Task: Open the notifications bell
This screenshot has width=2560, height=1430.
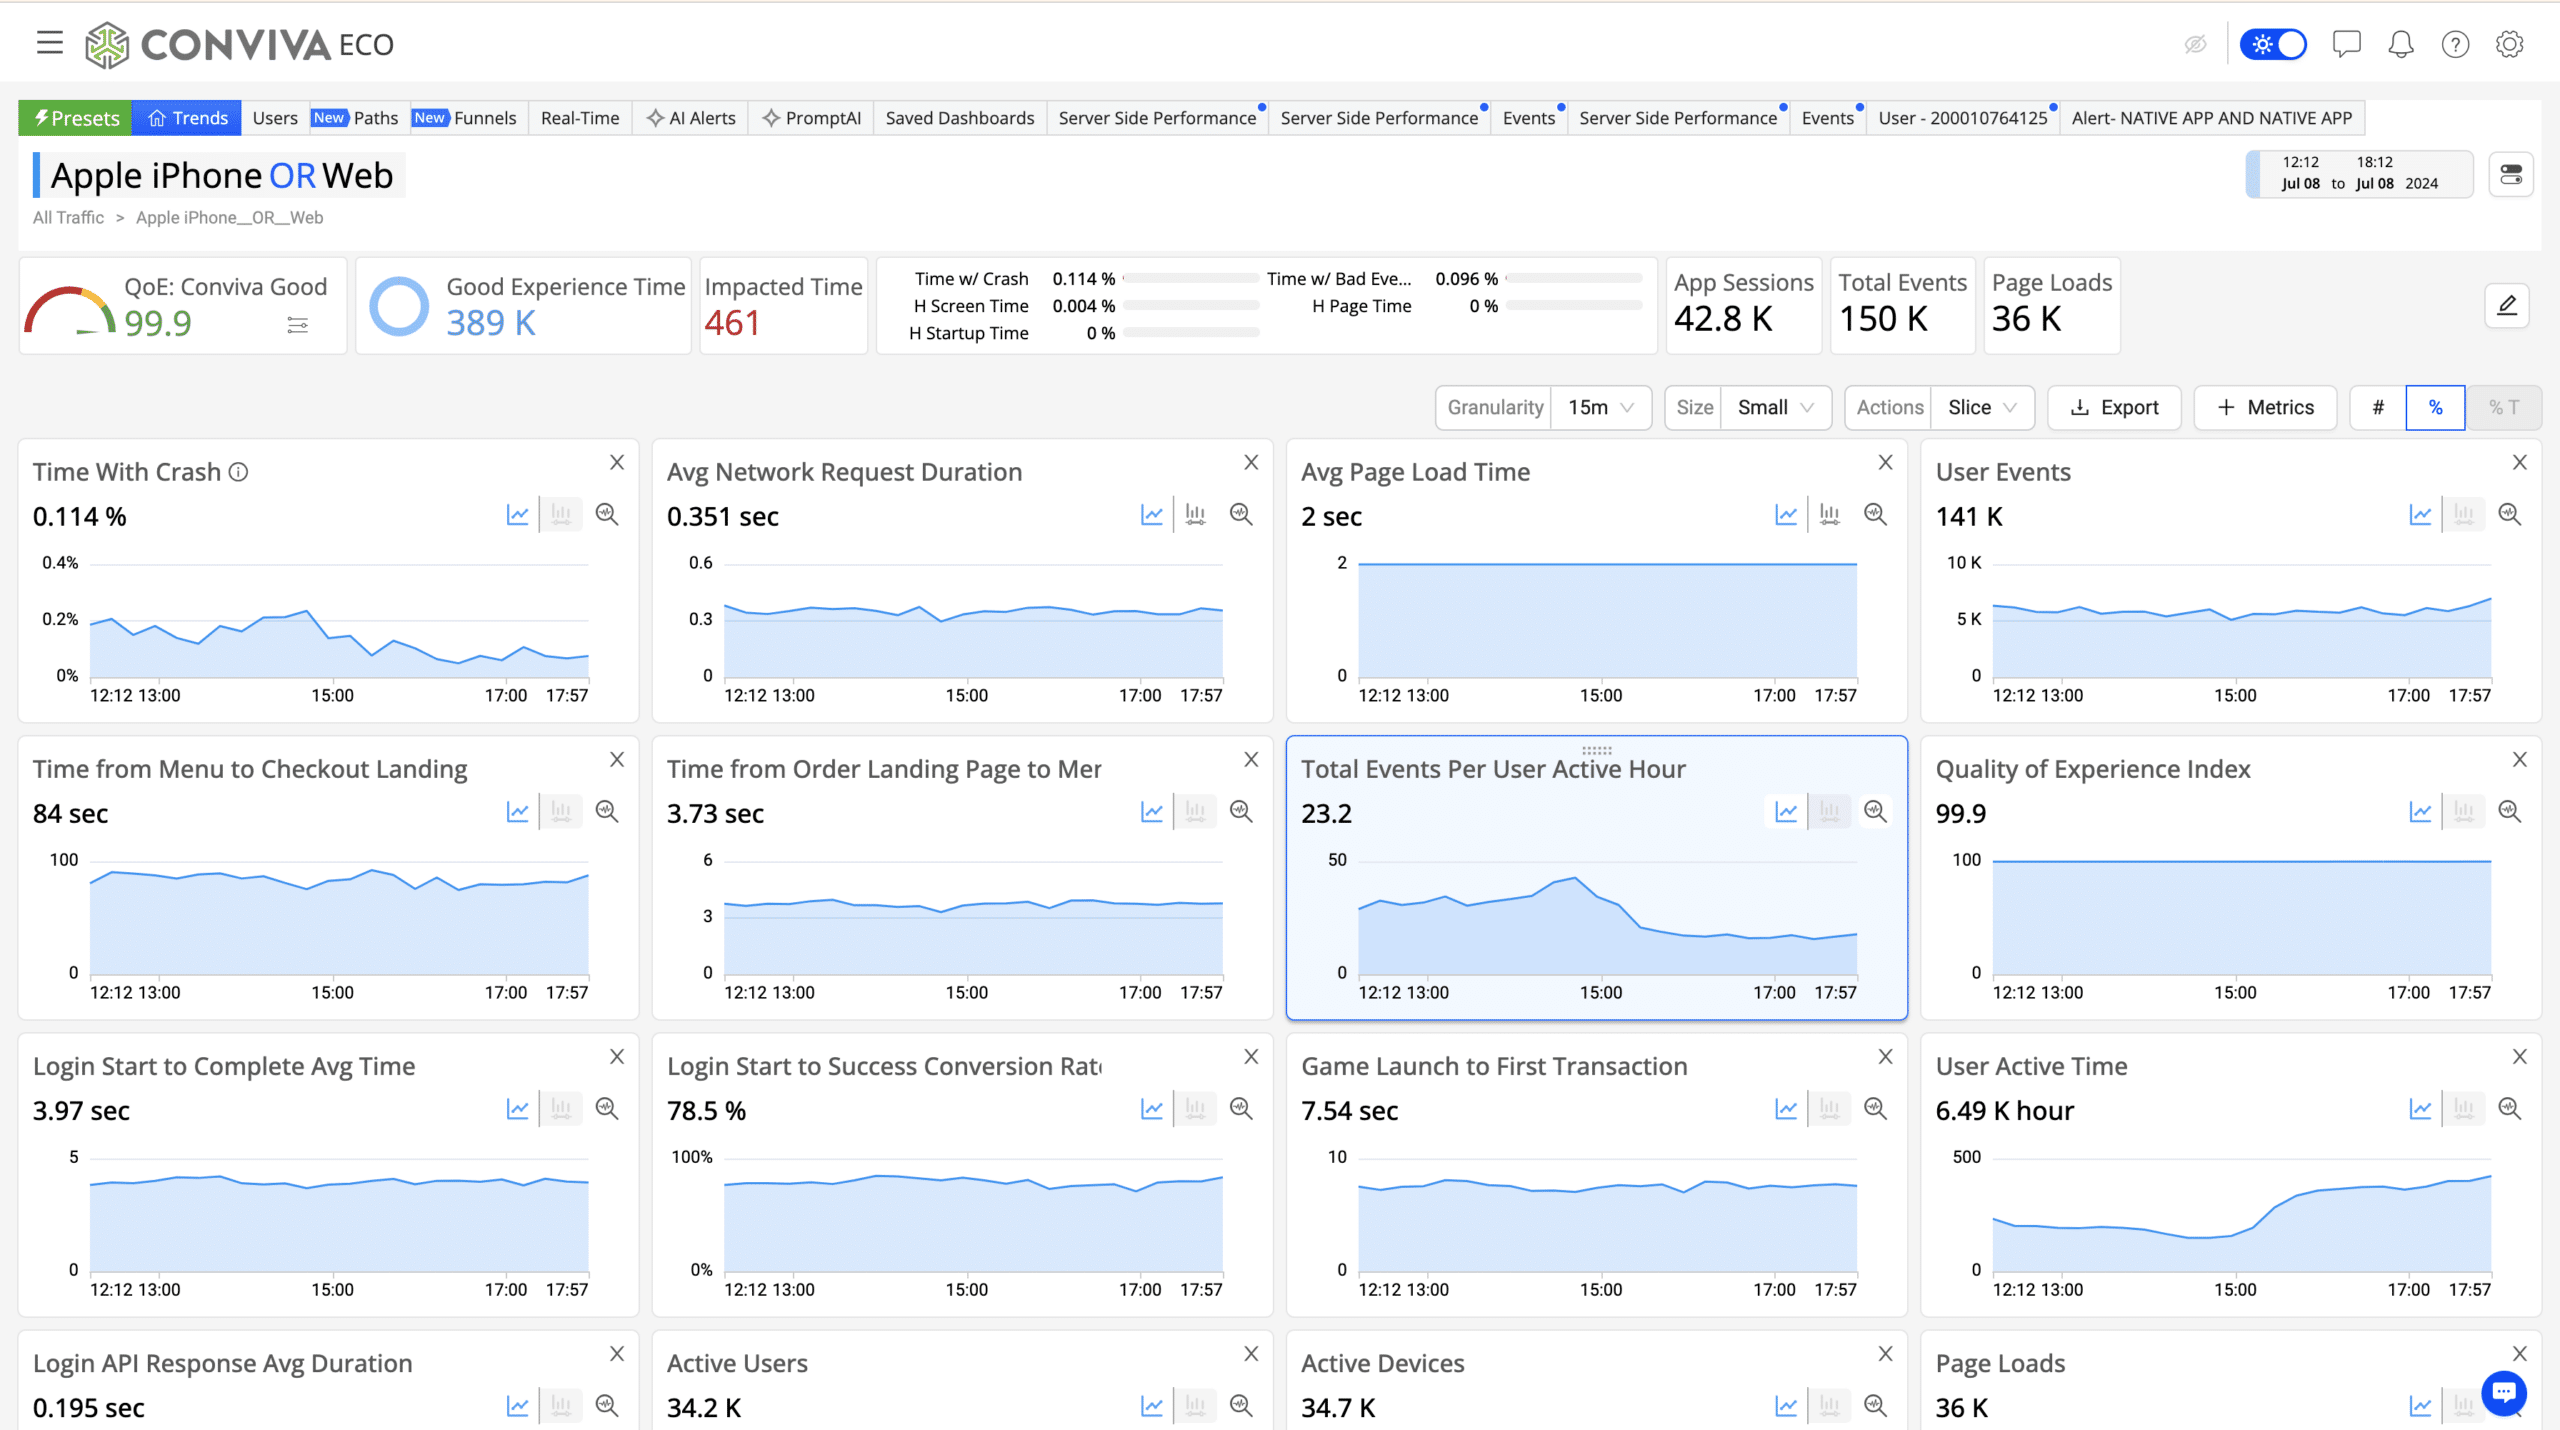Action: click(2401, 44)
